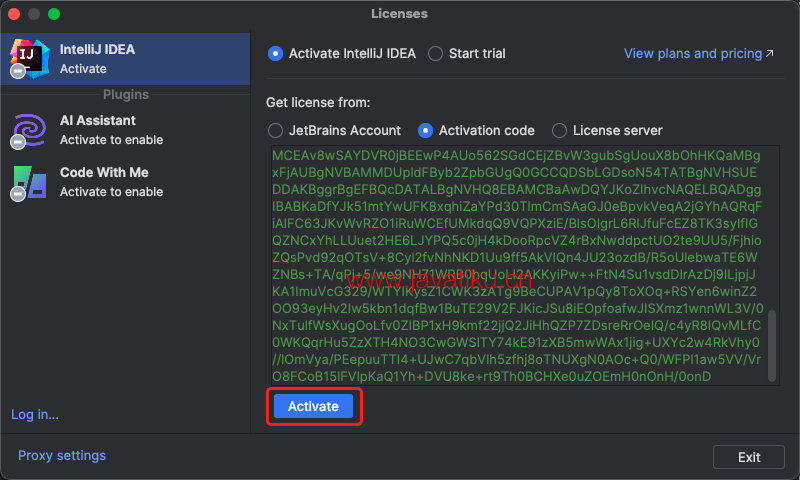
Task: Choose the Start trial radio option
Action: (435, 54)
